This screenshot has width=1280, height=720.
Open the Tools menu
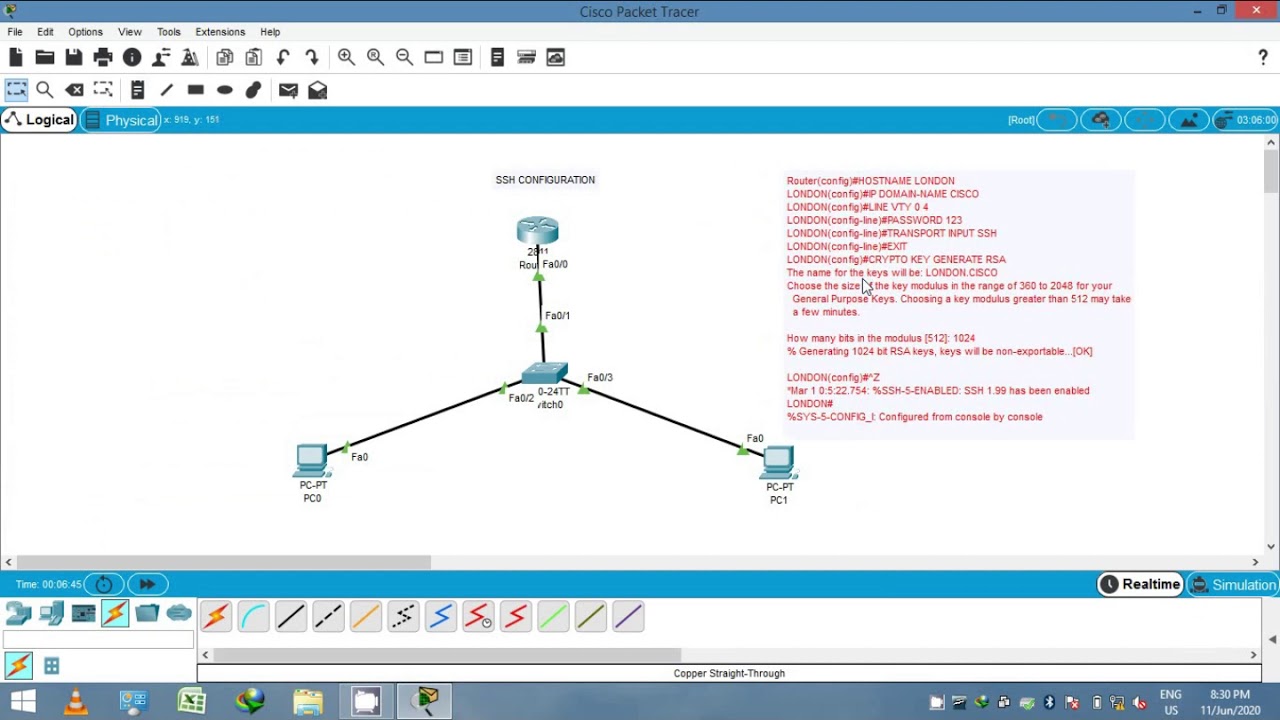[168, 32]
